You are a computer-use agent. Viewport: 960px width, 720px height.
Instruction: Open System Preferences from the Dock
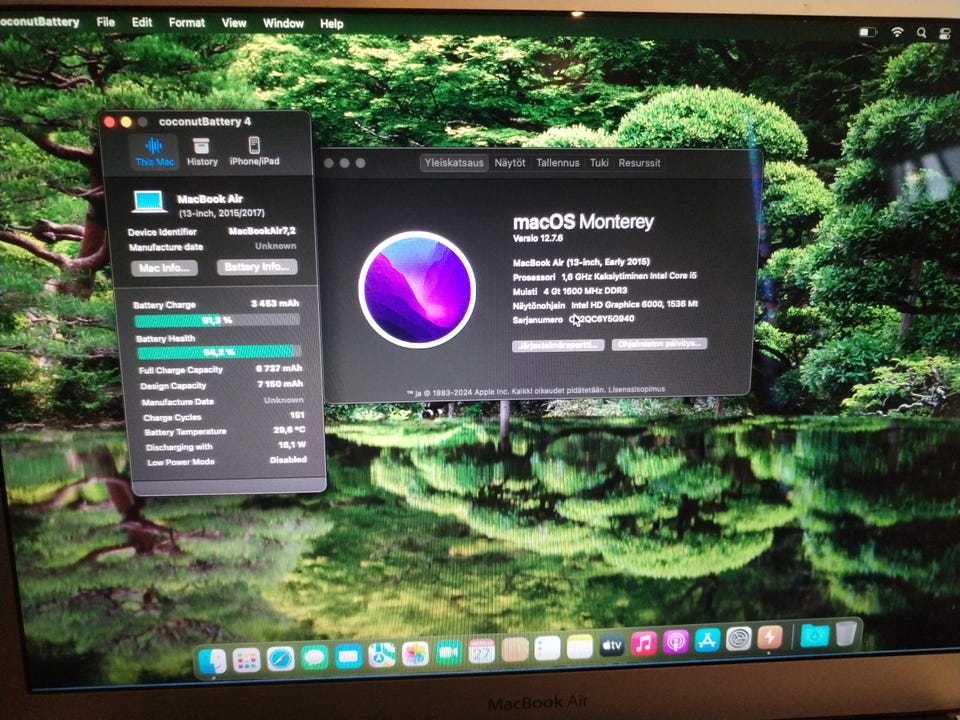click(739, 639)
